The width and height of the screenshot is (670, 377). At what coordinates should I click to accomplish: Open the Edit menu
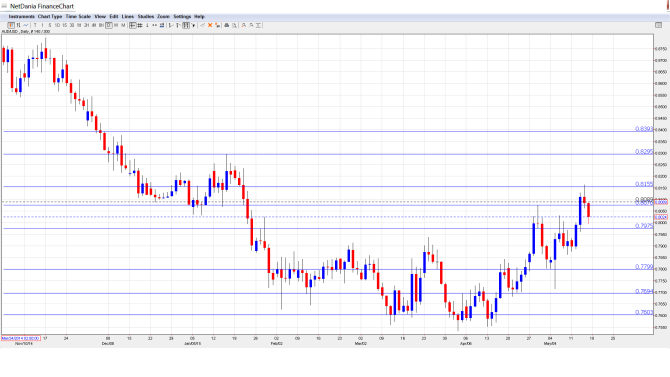114,17
